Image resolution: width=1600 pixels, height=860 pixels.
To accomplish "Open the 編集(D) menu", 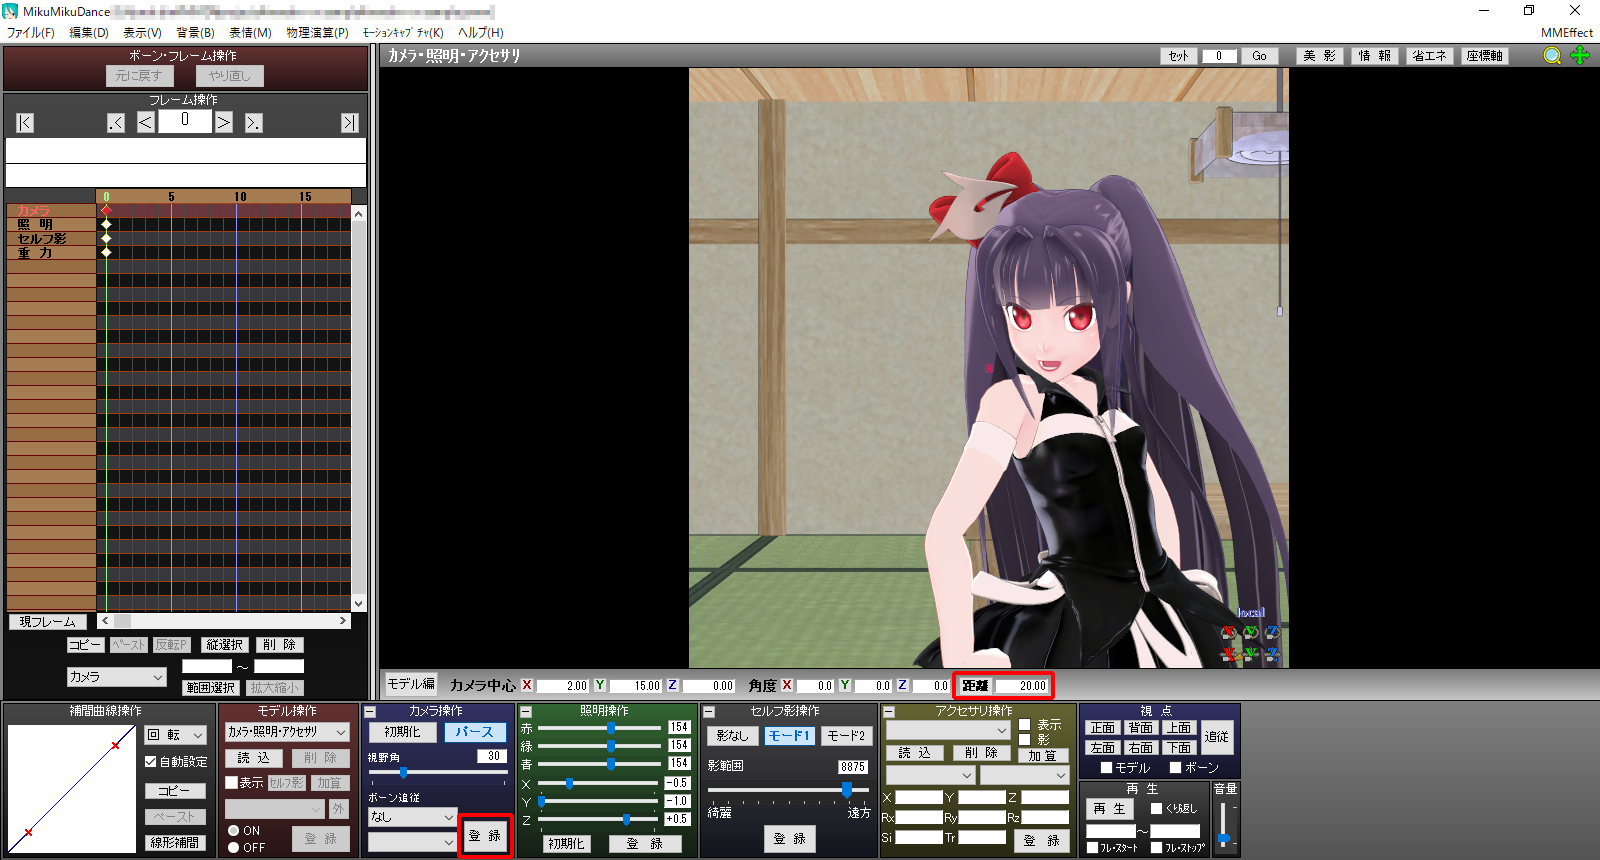I will (x=89, y=33).
